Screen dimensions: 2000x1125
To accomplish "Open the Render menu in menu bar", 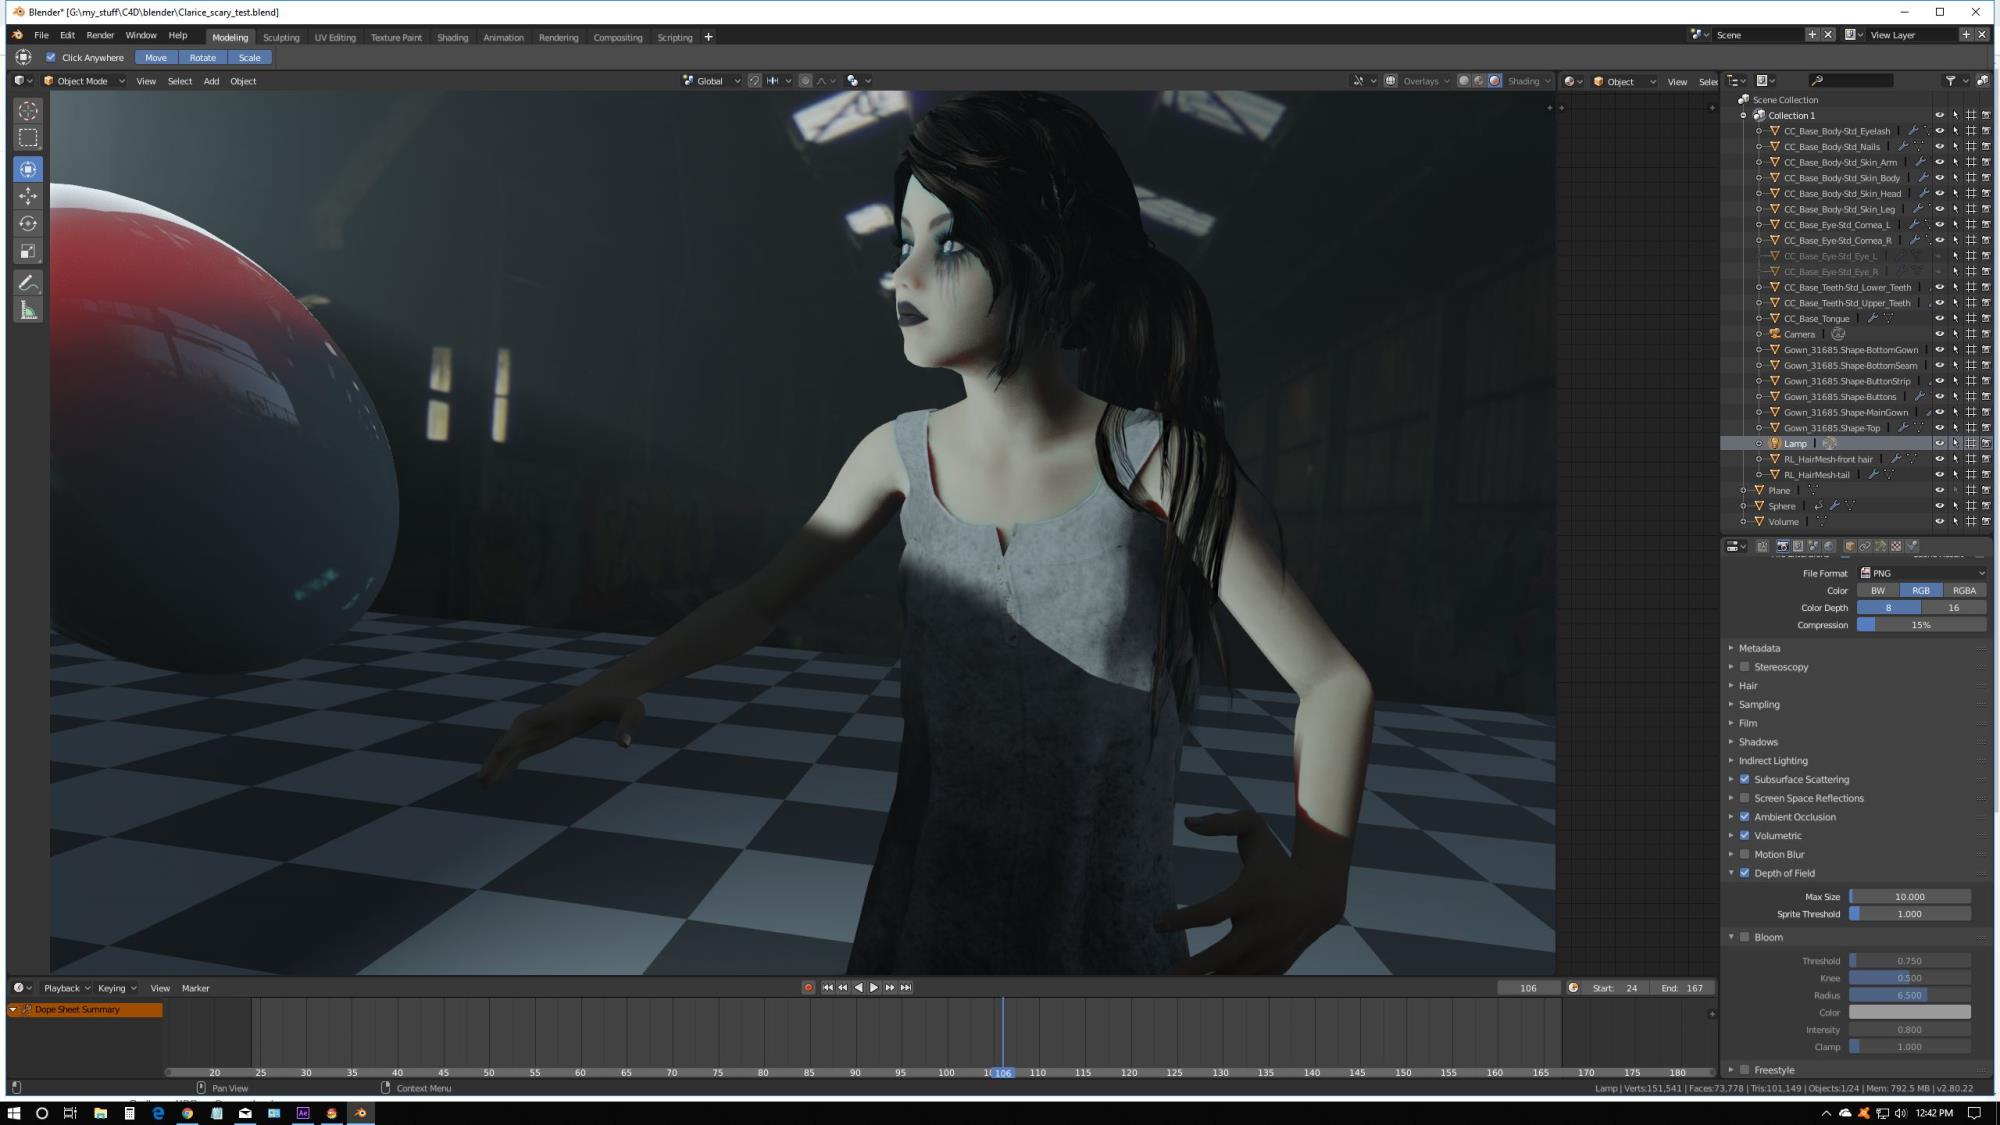I will point(98,37).
